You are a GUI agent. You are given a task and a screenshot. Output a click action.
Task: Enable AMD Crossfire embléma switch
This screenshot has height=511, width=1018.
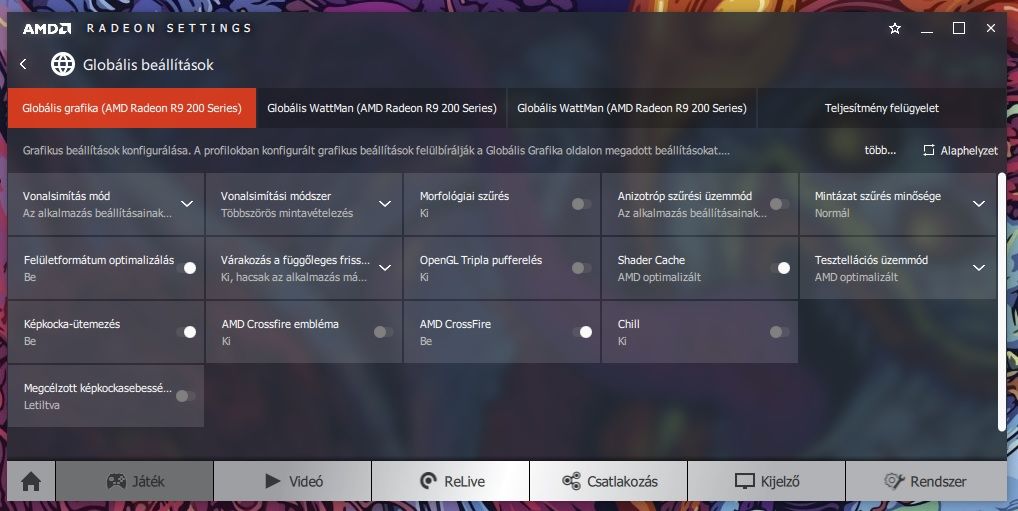(x=384, y=332)
